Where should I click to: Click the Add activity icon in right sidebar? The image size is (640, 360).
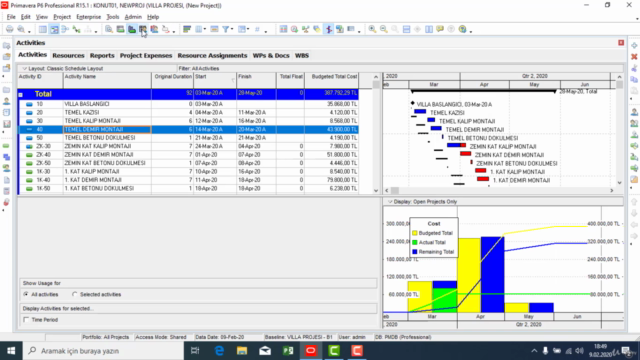point(634,45)
